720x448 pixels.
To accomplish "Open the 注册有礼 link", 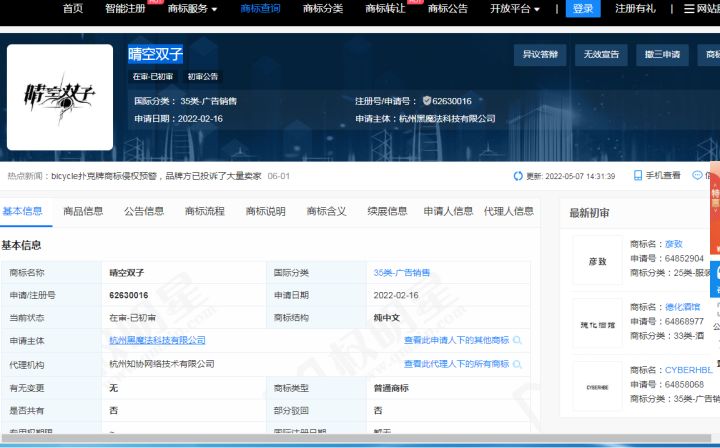I will coord(635,8).
